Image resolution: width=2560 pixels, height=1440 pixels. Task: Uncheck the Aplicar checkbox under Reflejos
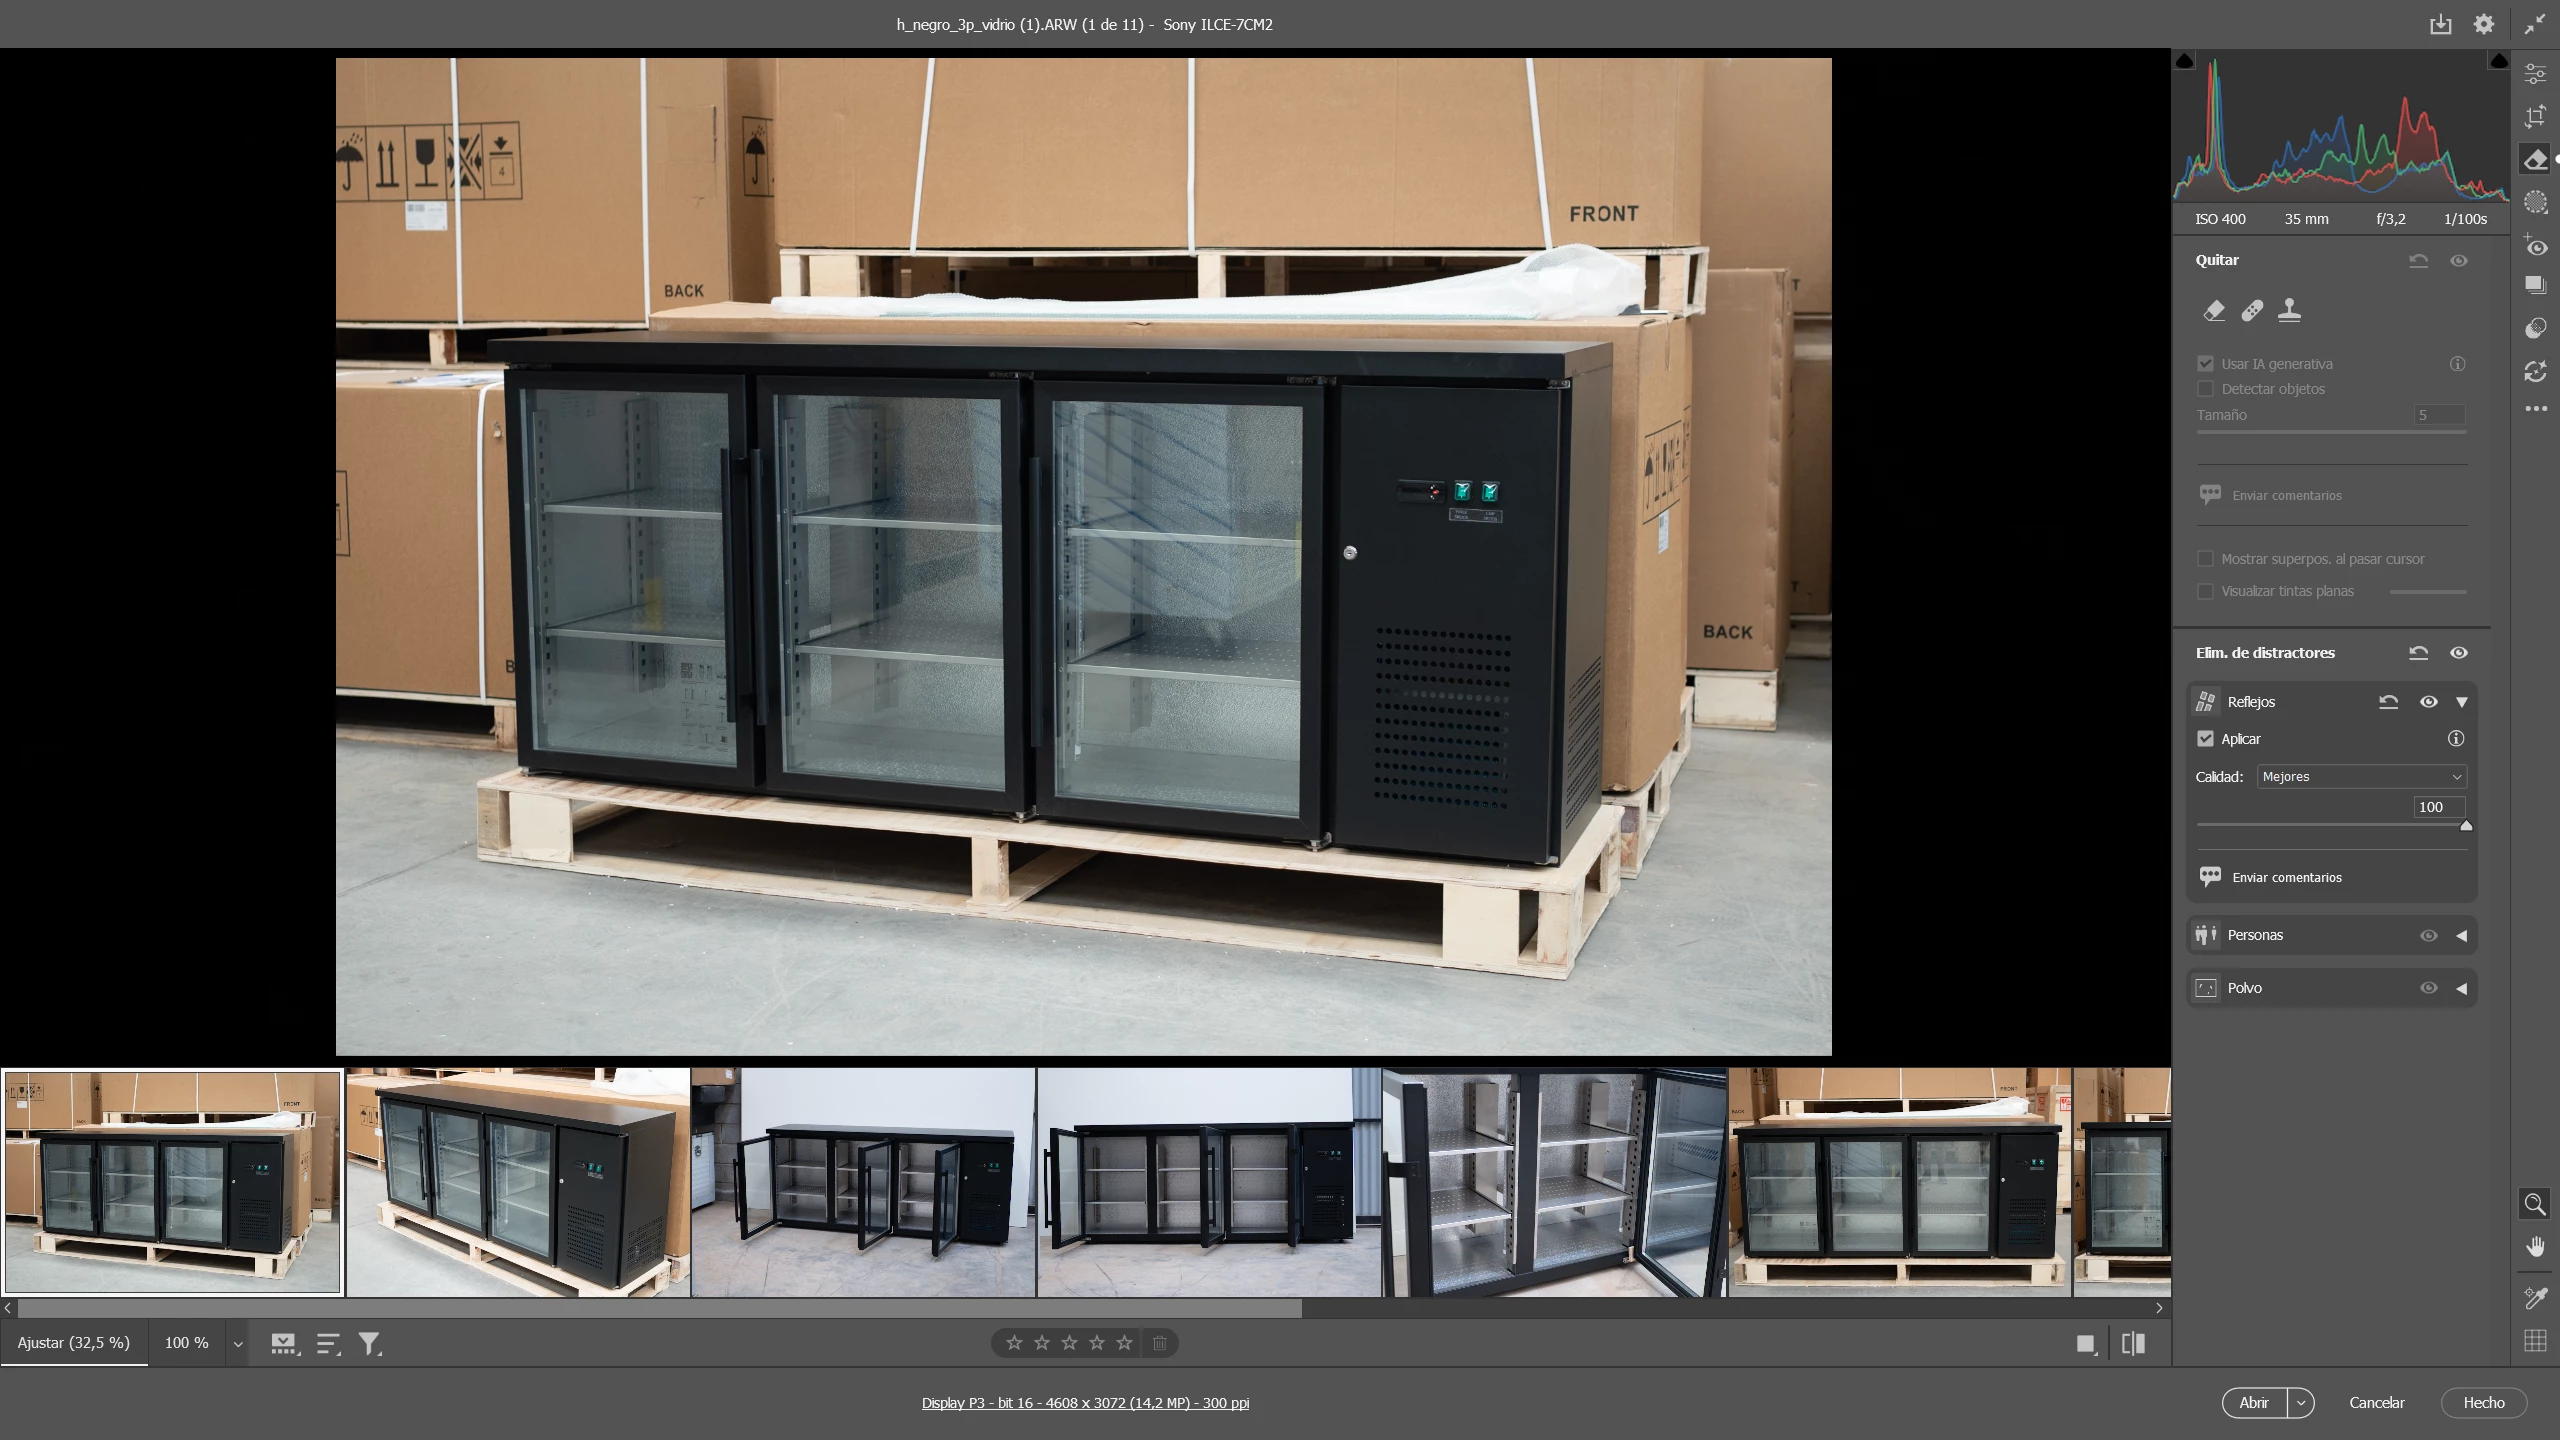(2205, 739)
